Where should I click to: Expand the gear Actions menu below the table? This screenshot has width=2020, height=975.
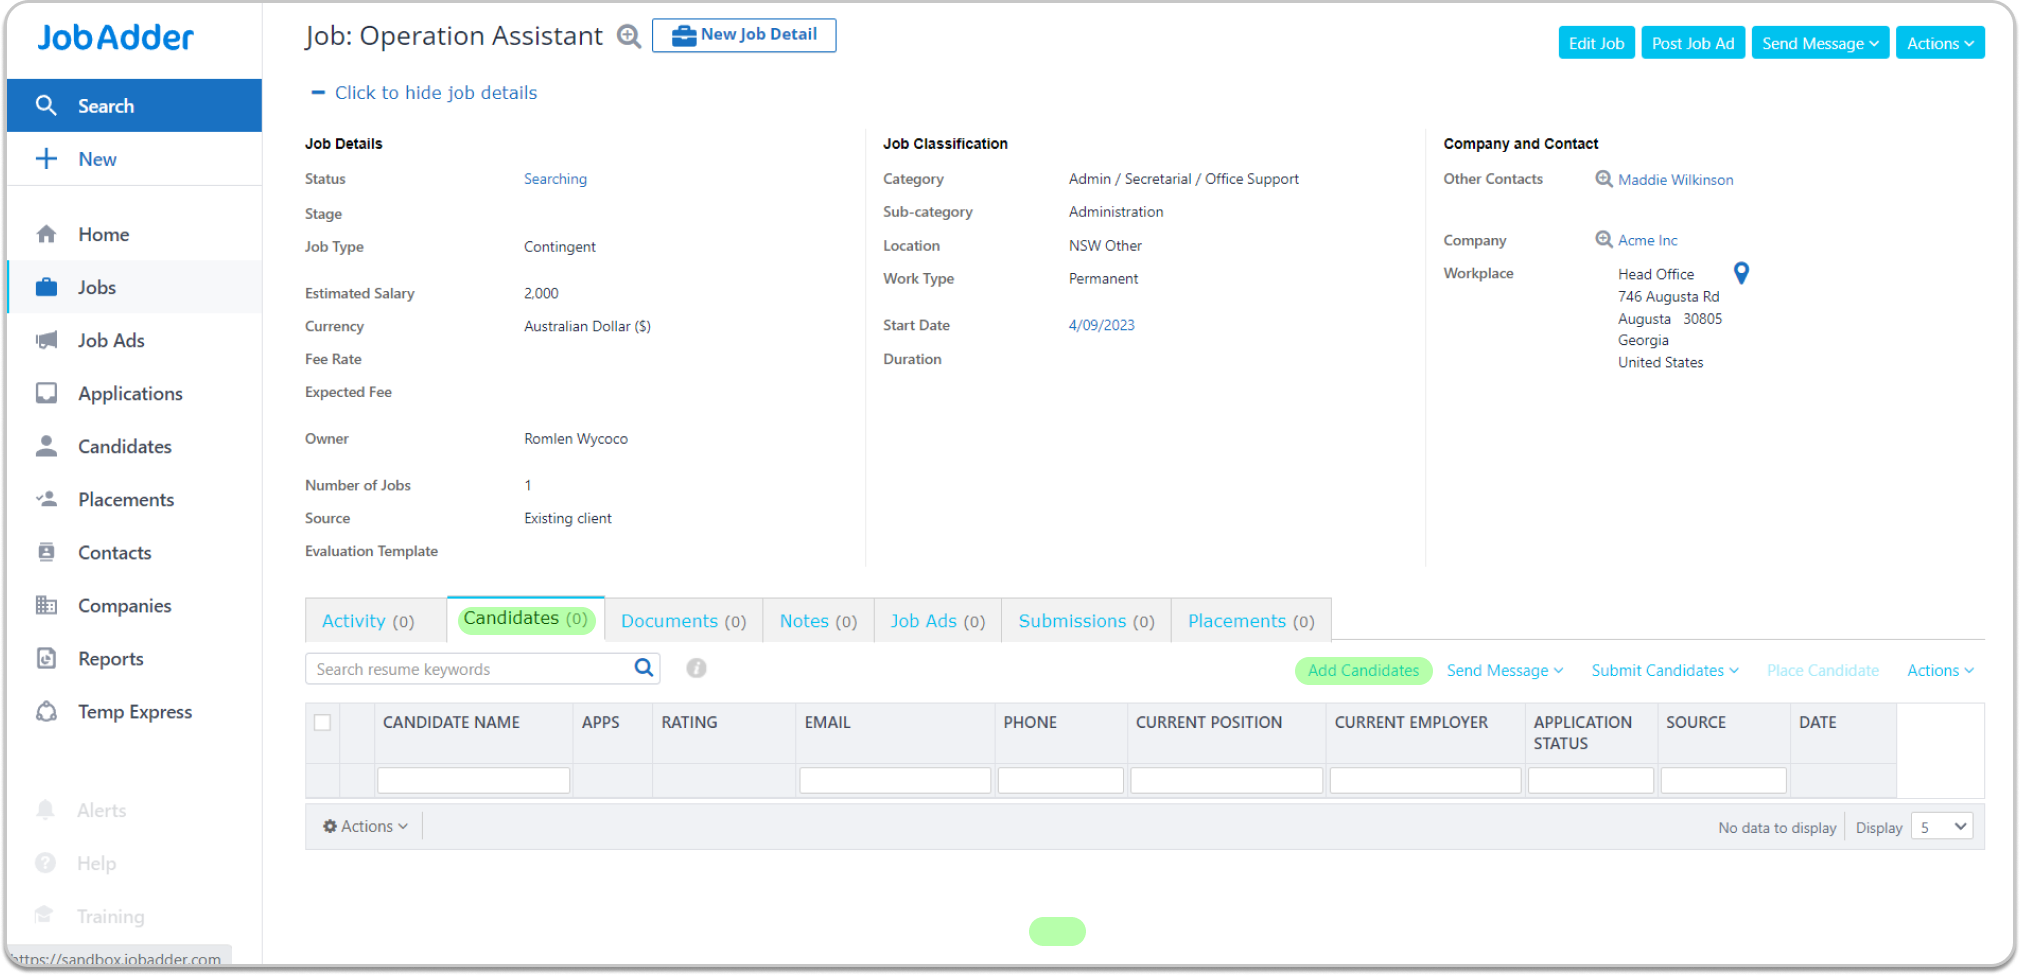pos(365,826)
